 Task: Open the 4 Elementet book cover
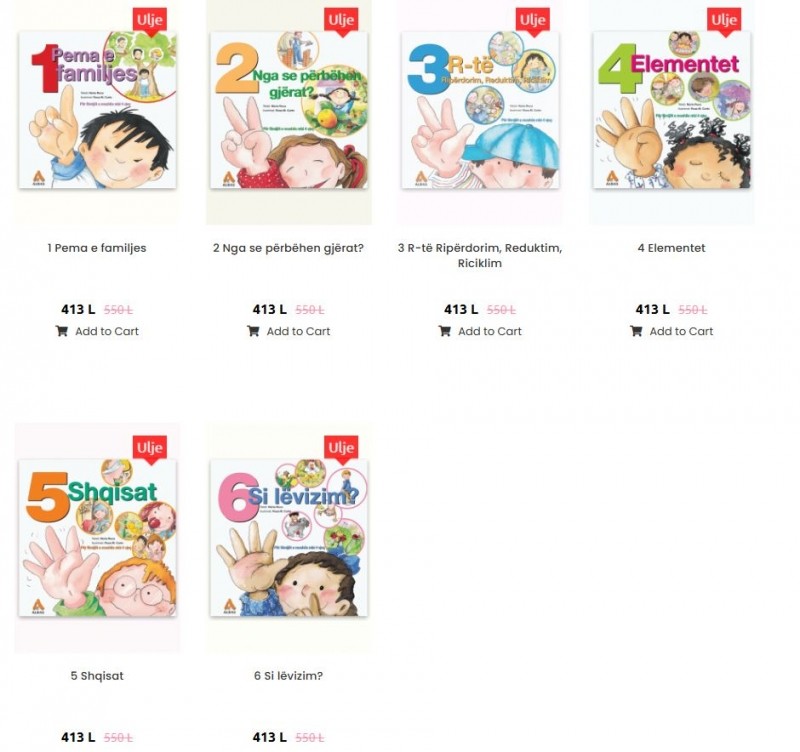[x=671, y=110]
